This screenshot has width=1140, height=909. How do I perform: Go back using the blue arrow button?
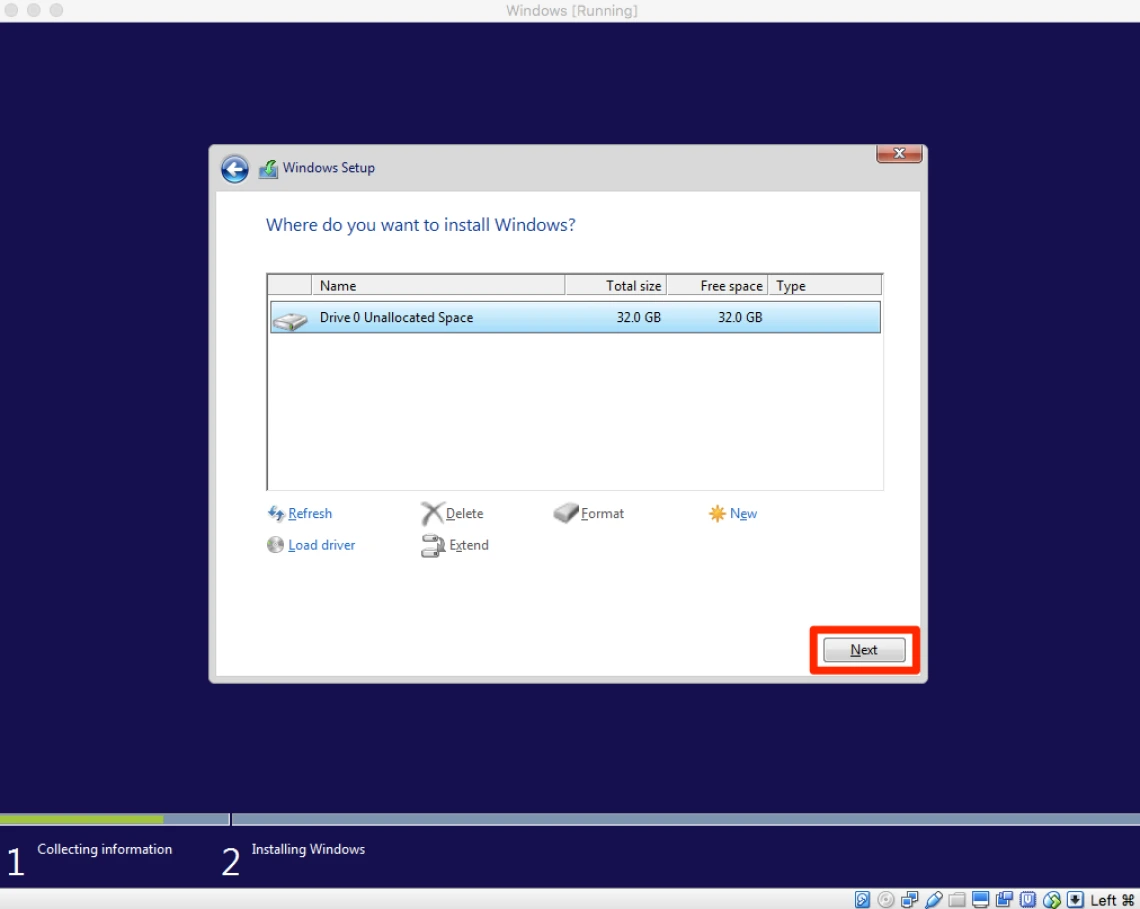(x=234, y=169)
